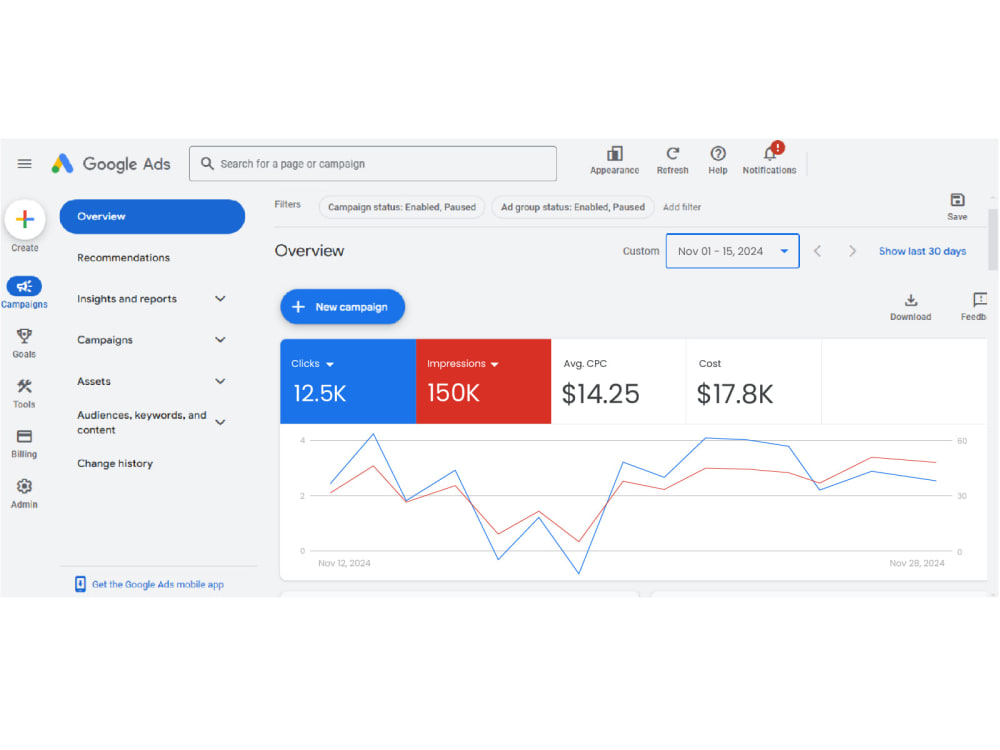Open Goals trophy icon

[x=24, y=336]
